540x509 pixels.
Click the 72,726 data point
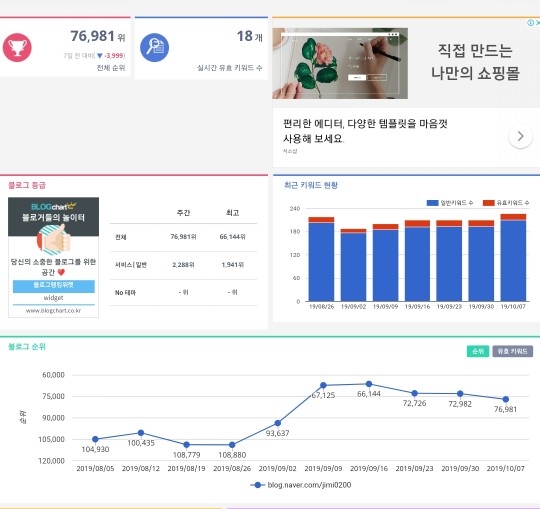[415, 393]
